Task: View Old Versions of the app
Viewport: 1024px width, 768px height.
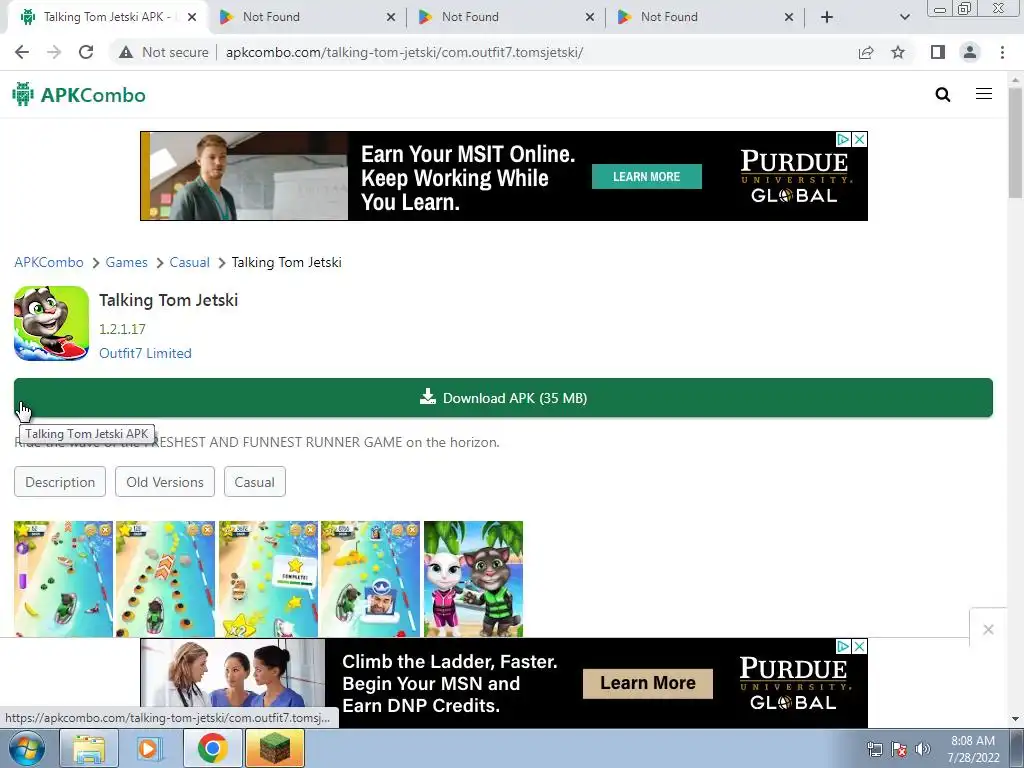Action: tap(165, 482)
